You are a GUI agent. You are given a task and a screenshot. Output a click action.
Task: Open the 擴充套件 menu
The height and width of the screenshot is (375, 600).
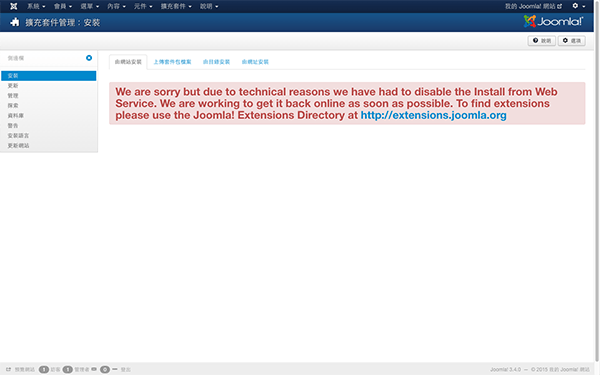(176, 6)
